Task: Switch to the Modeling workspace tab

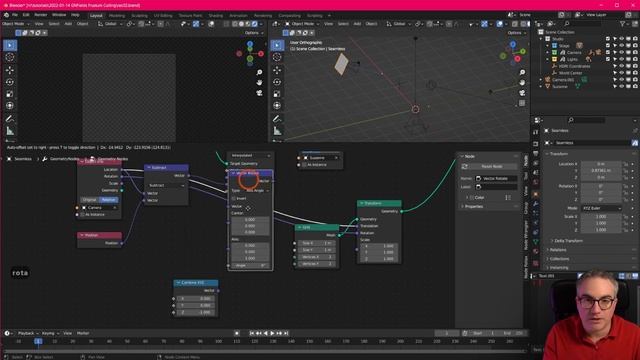Action: pyautogui.click(x=117, y=16)
